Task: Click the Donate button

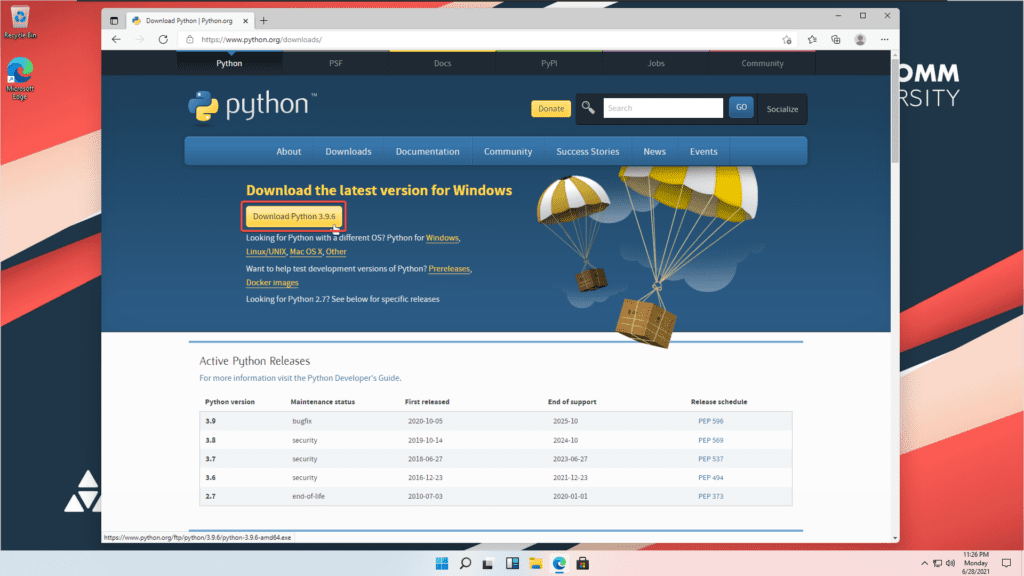Action: click(x=551, y=108)
